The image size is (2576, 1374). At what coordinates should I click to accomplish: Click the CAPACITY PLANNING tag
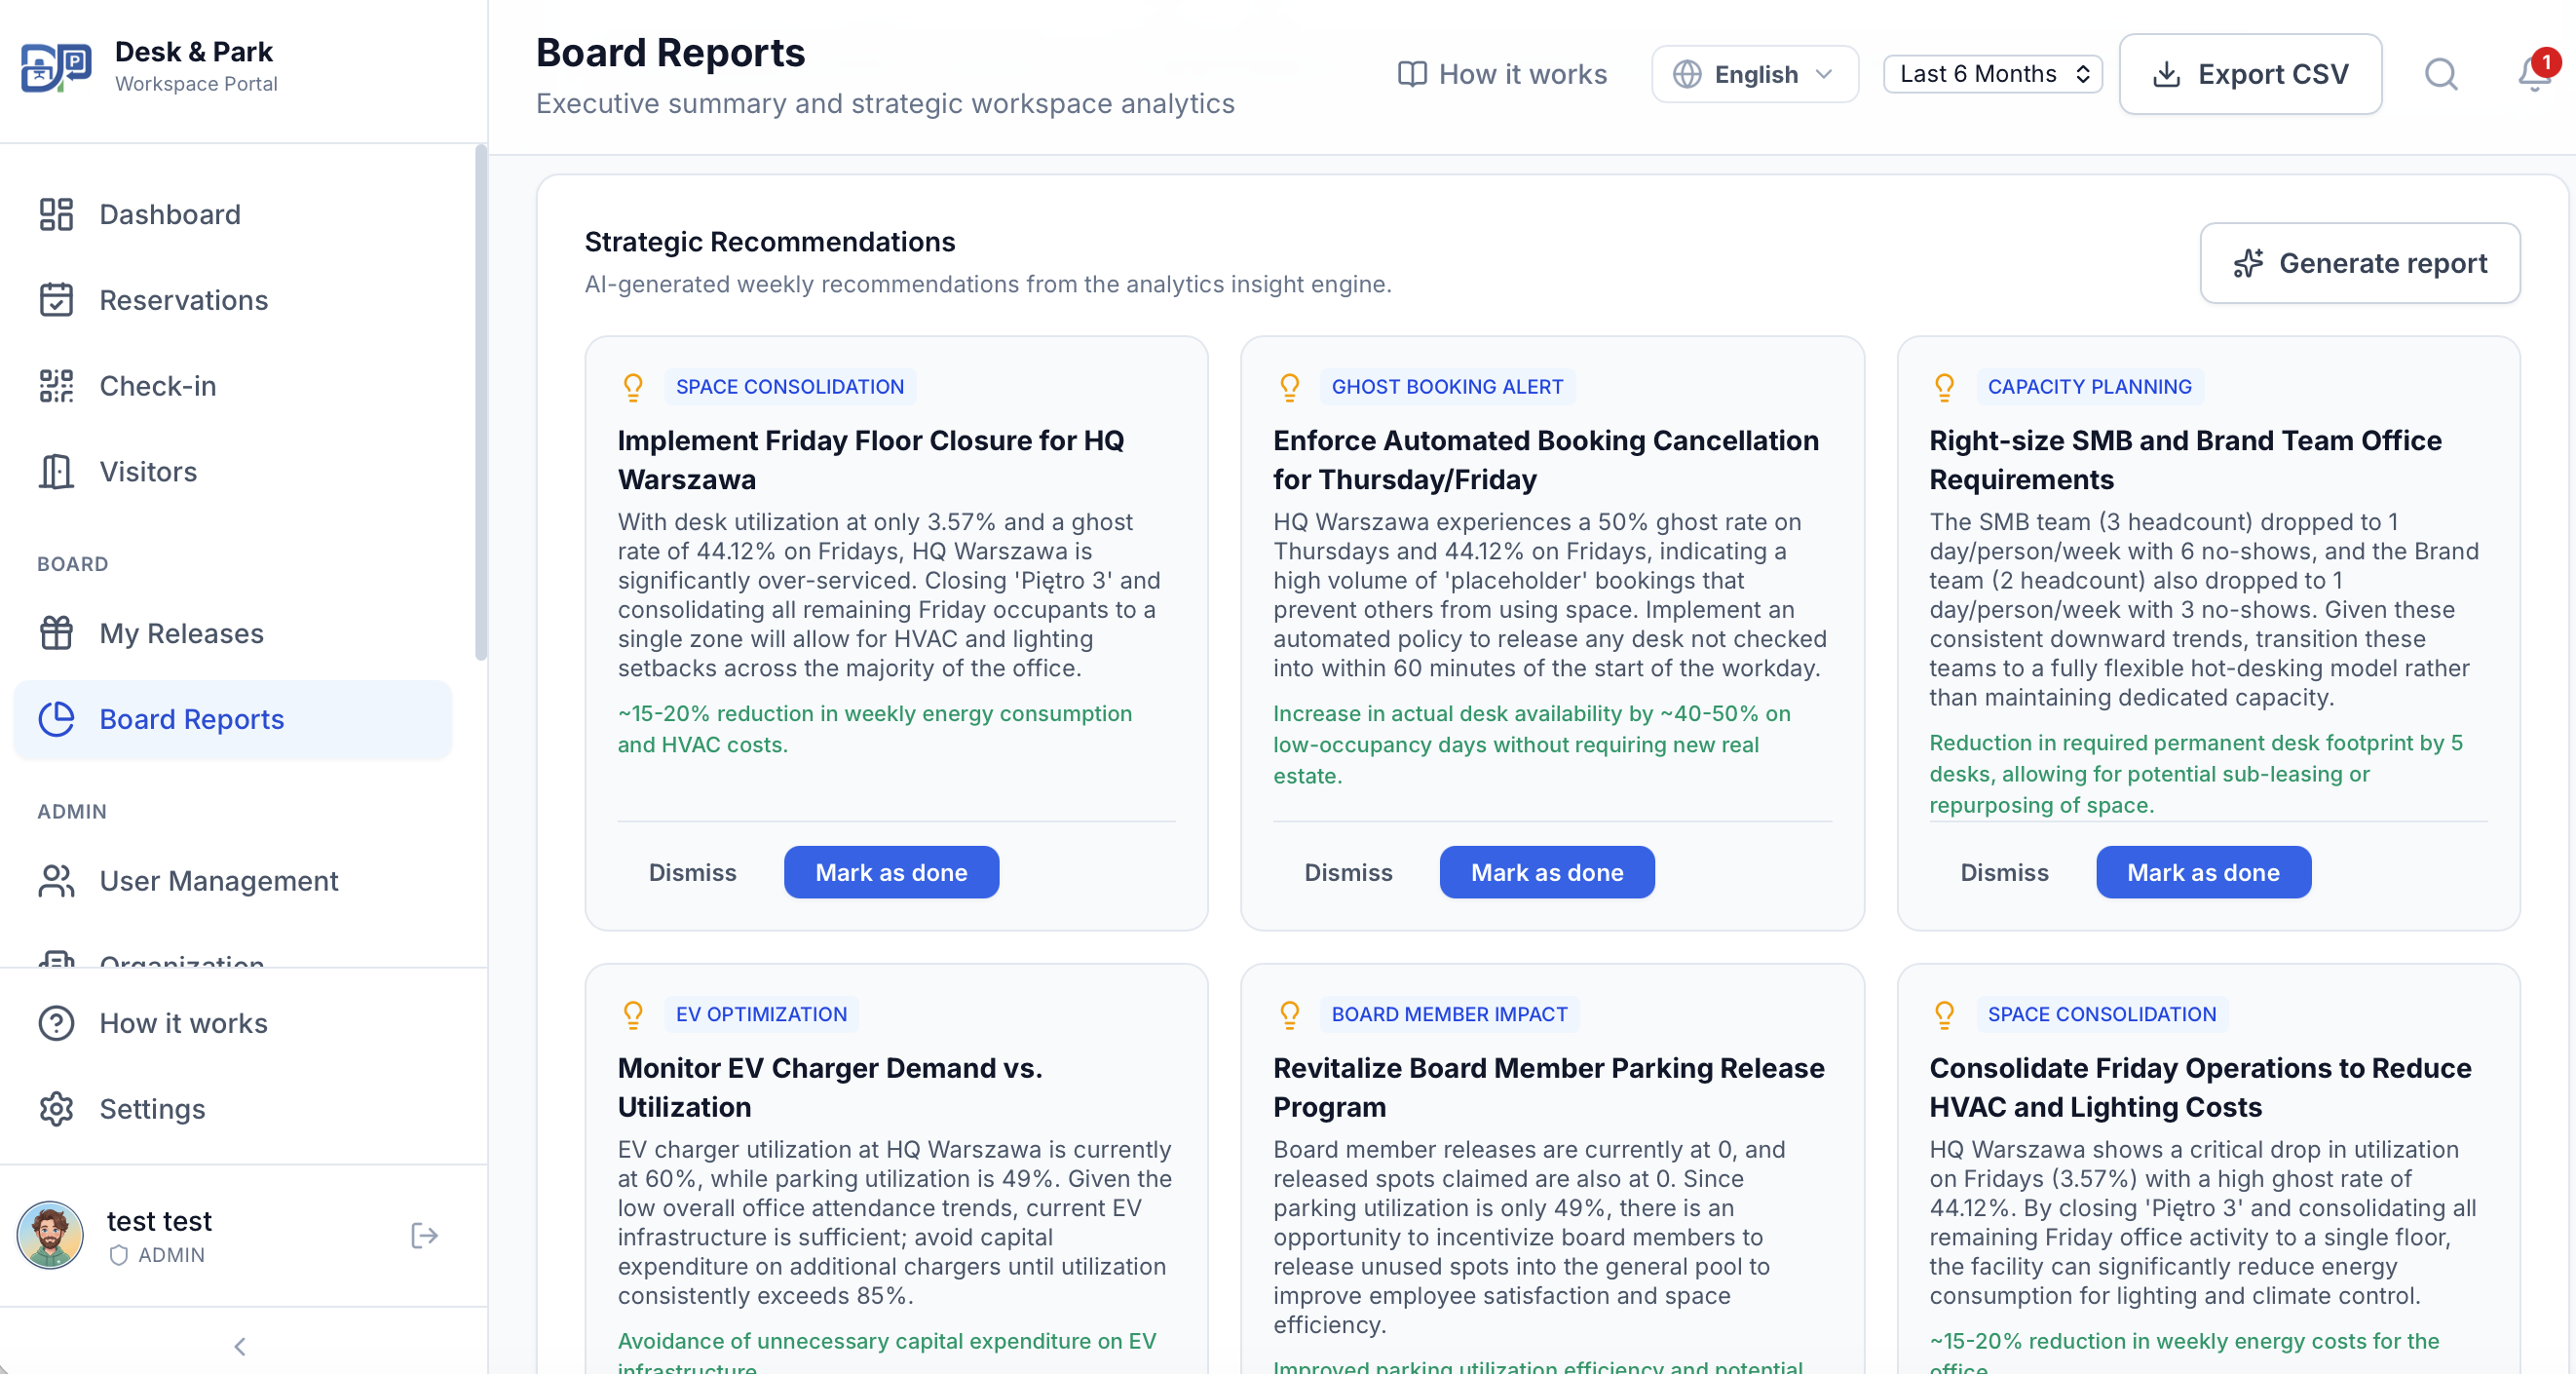coord(2089,387)
